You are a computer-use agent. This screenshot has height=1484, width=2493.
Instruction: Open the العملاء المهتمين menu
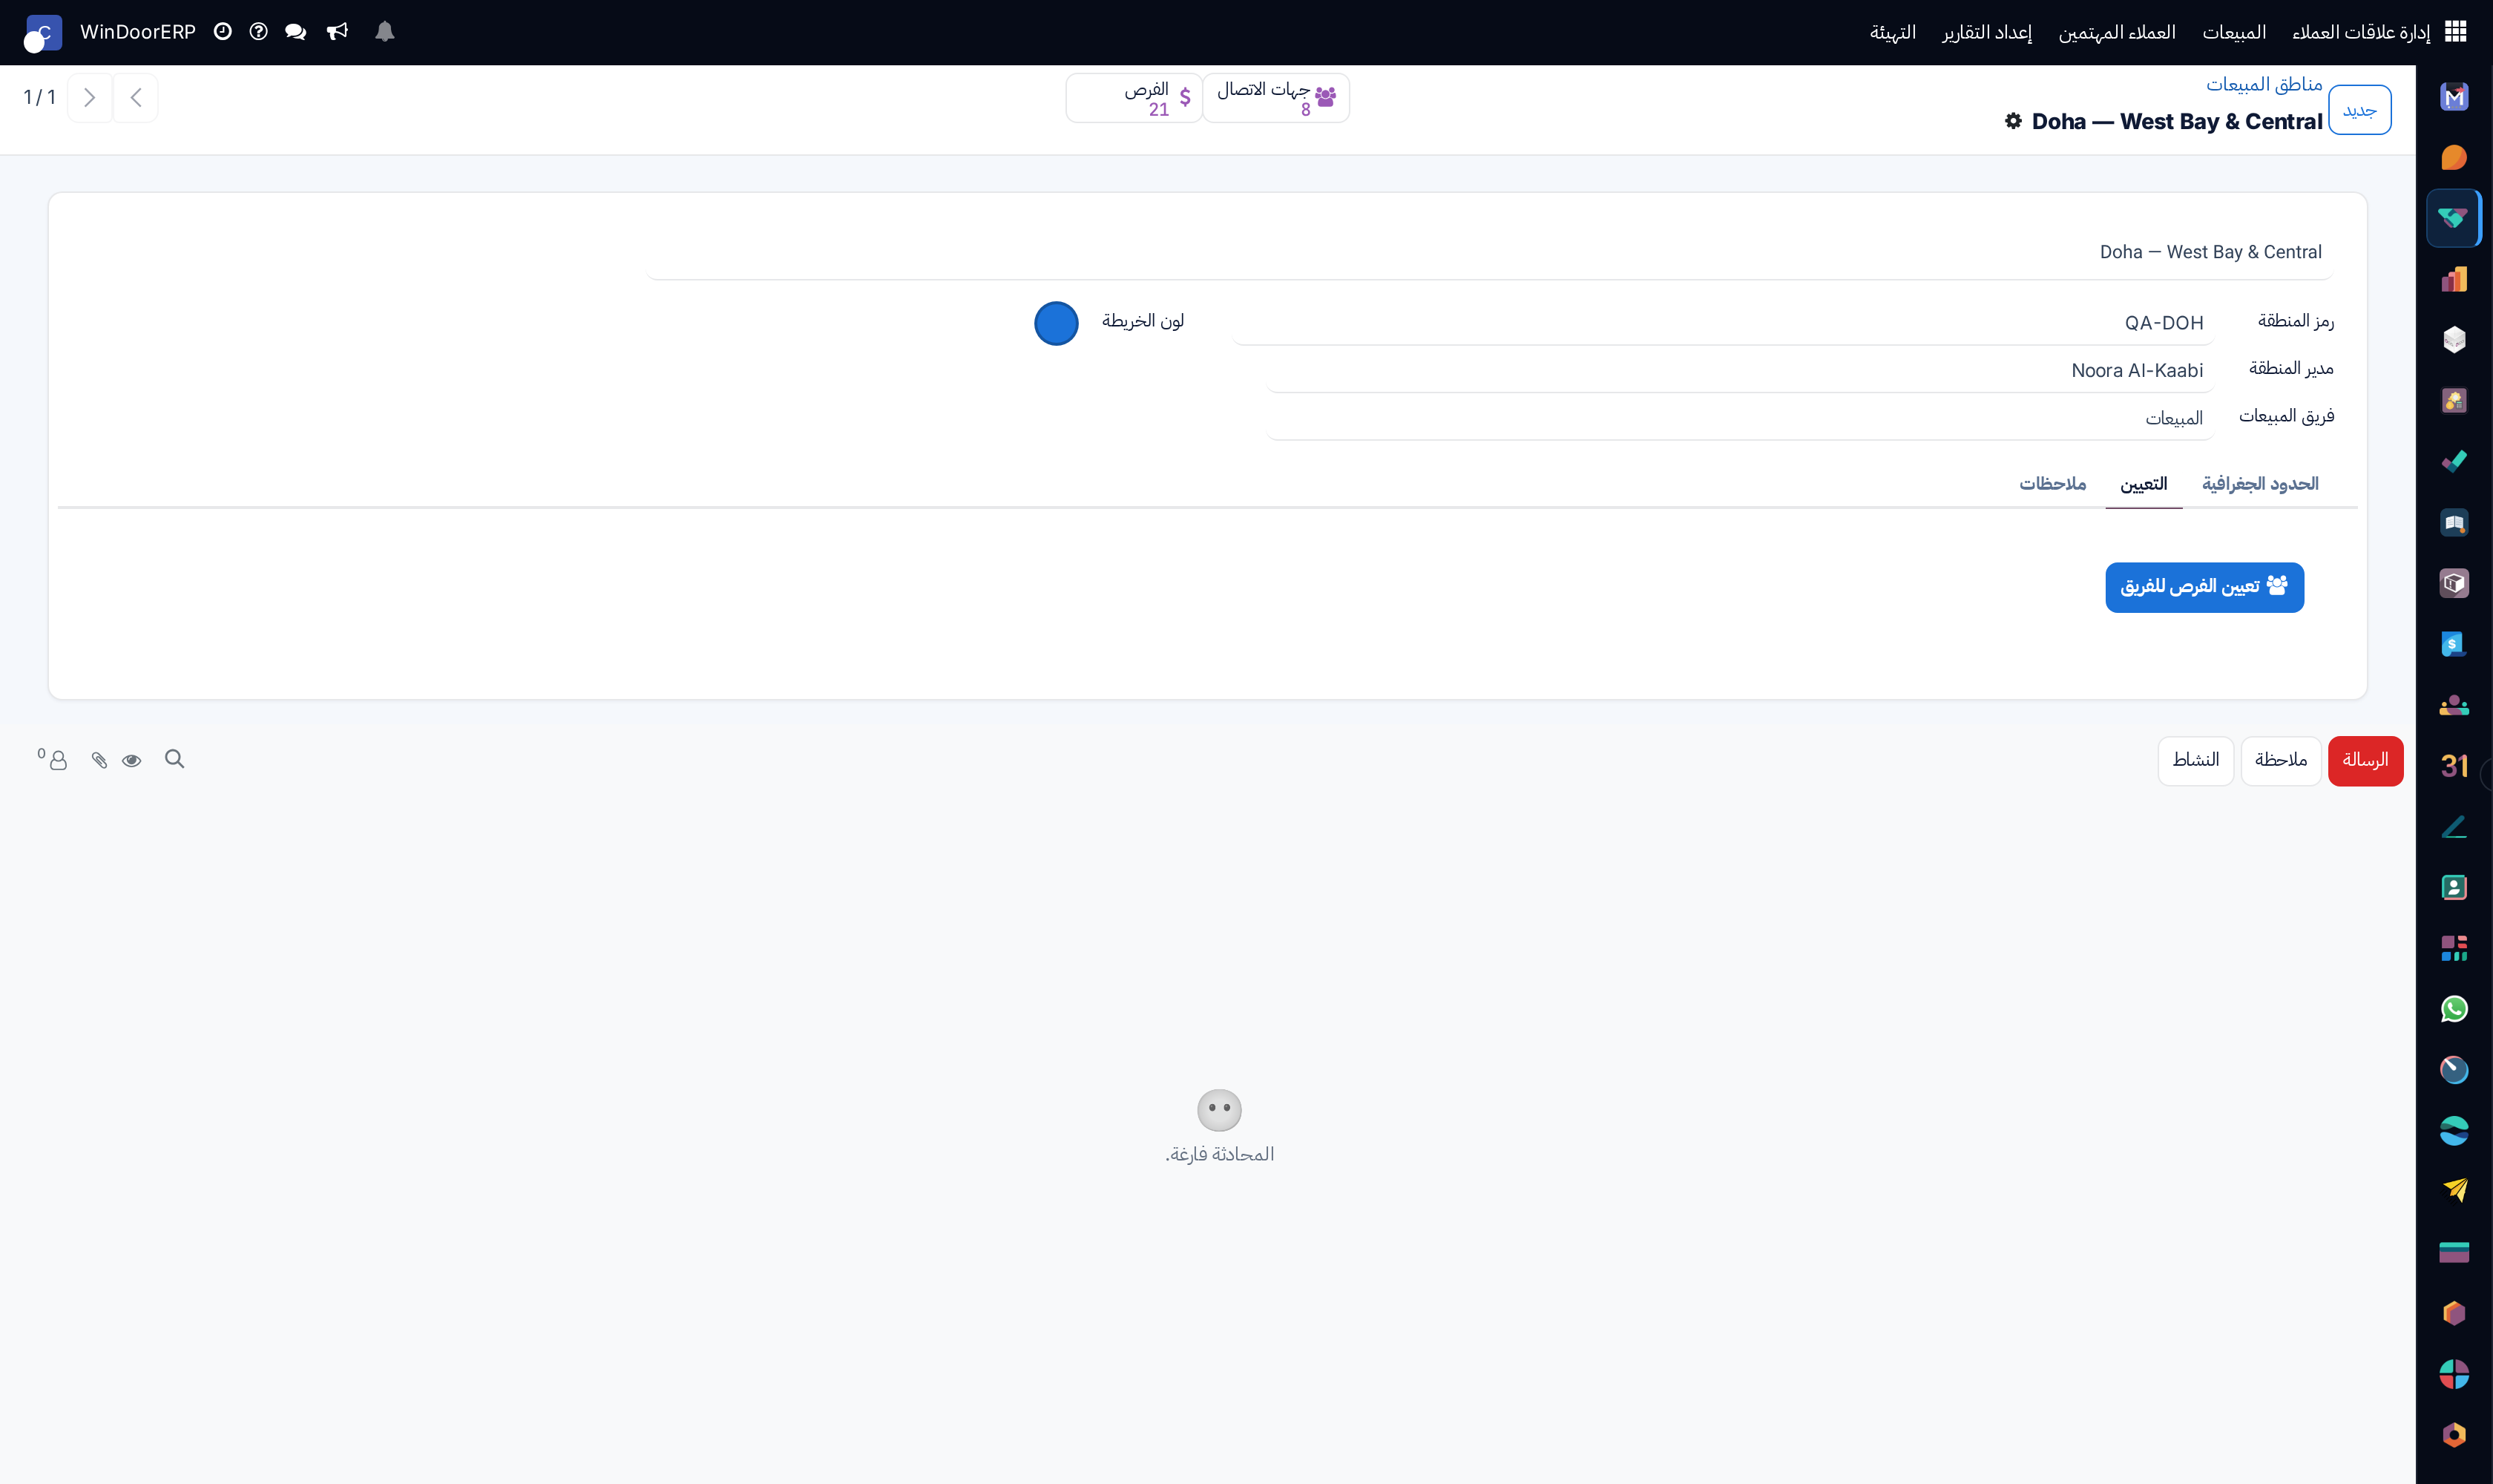(2117, 32)
